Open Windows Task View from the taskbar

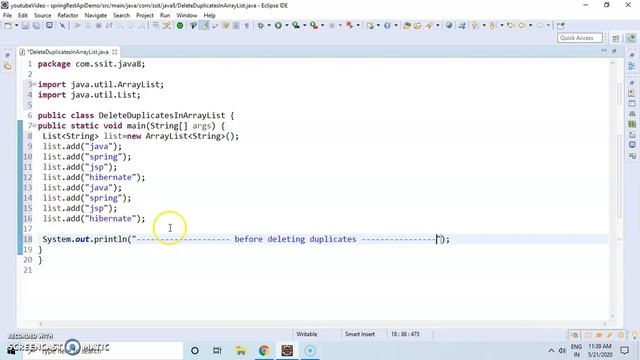tap(217, 350)
